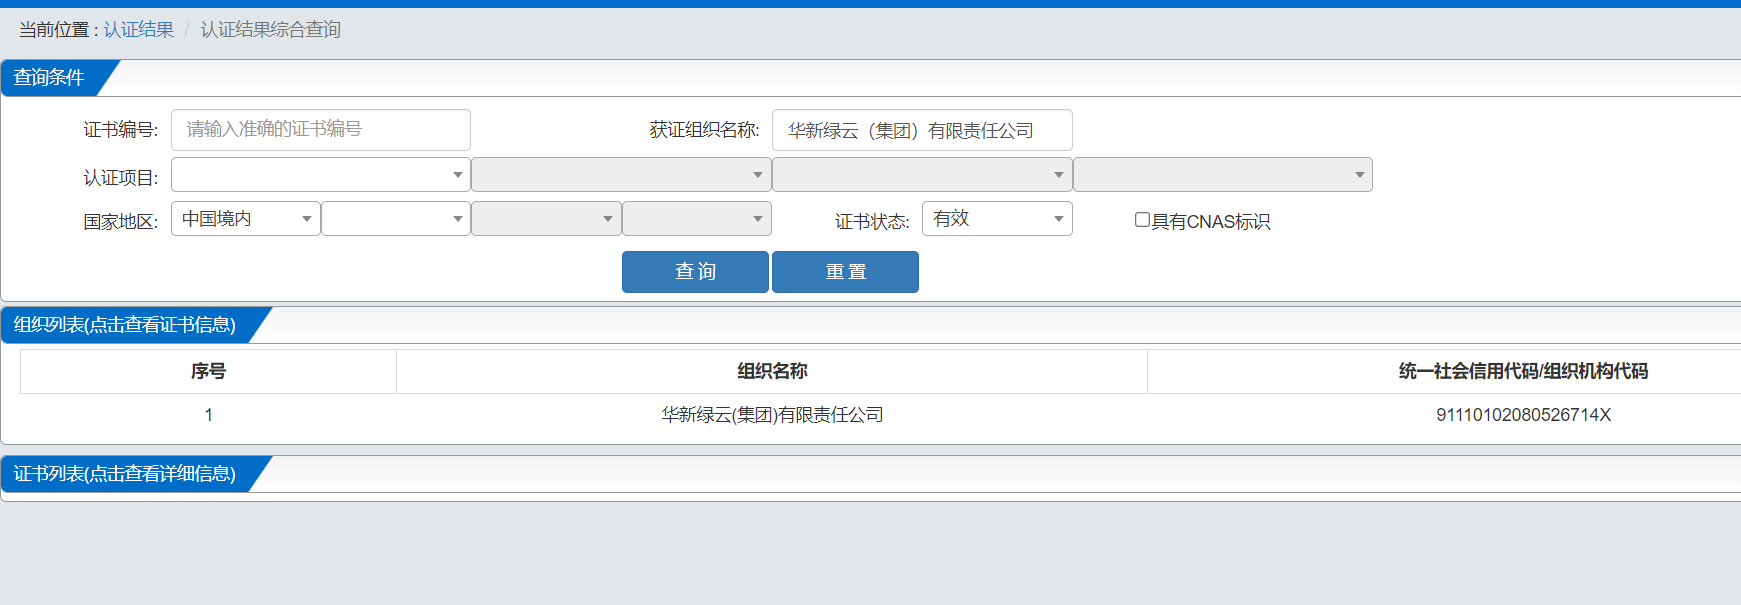Select the 查询条件 section header
This screenshot has height=605, width=1741.
tap(50, 78)
